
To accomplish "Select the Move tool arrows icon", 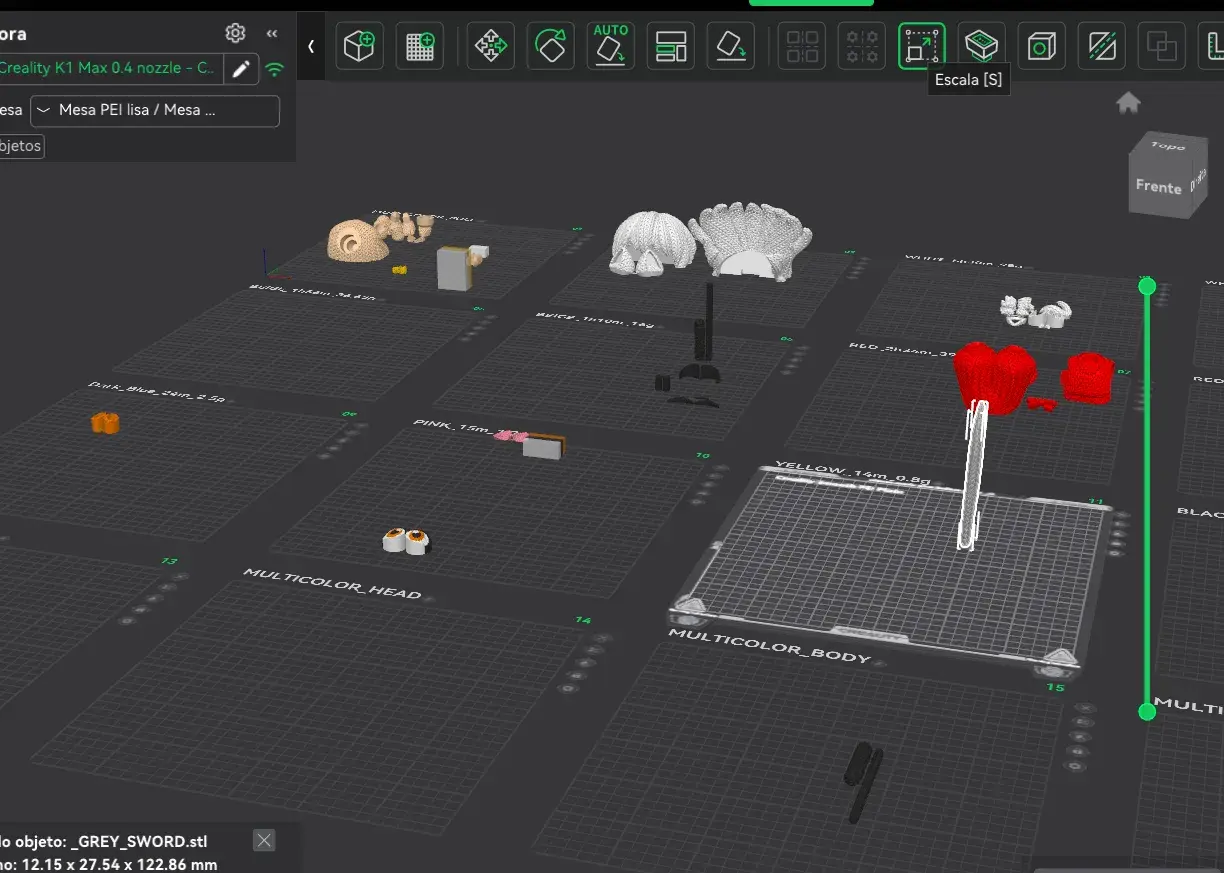I will click(x=491, y=46).
